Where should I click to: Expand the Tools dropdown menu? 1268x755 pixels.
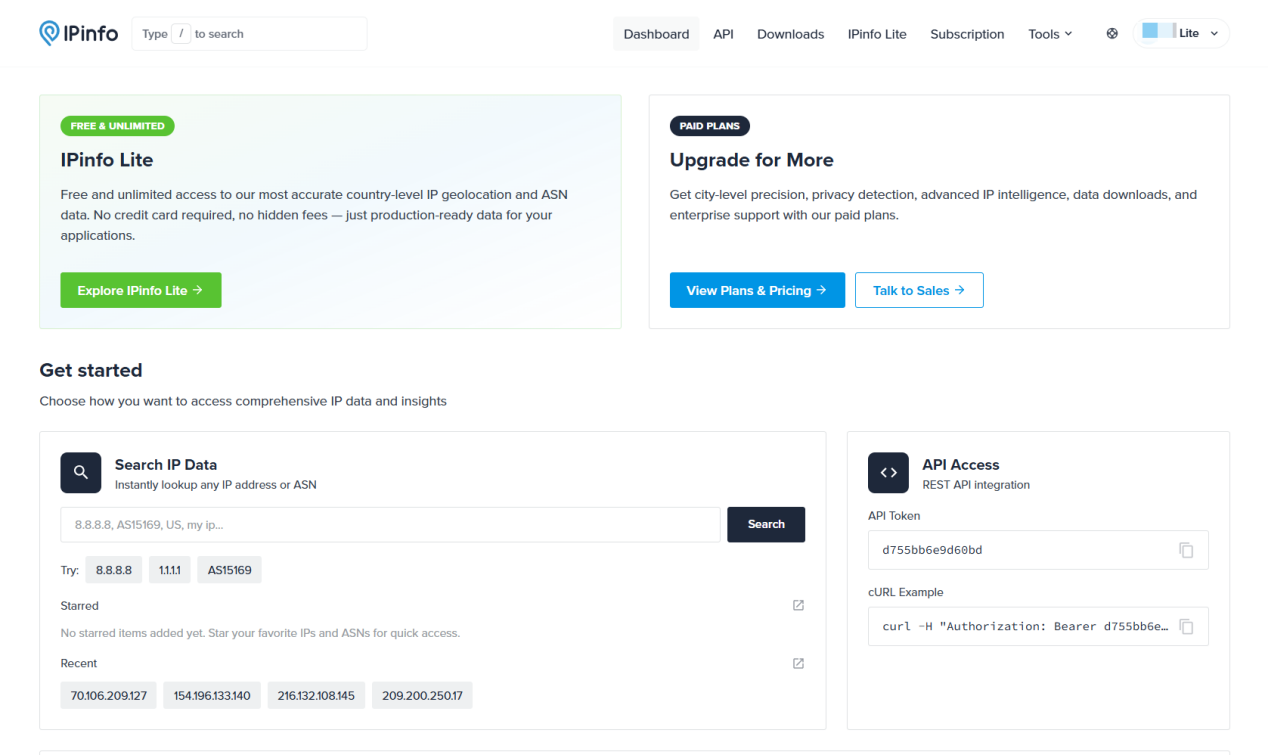pyautogui.click(x=1050, y=34)
